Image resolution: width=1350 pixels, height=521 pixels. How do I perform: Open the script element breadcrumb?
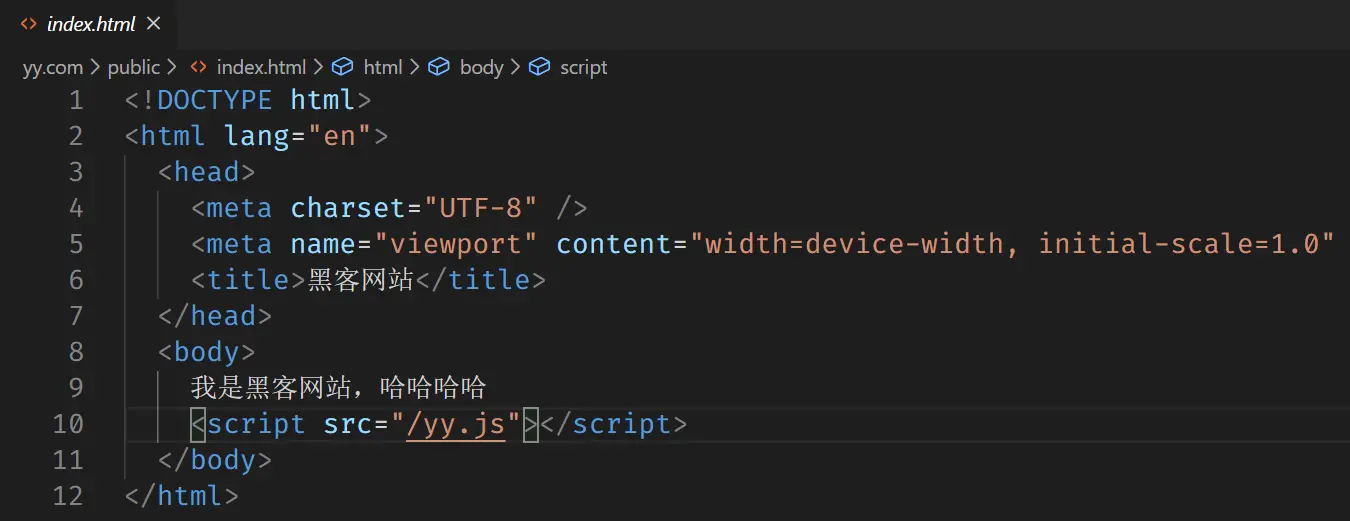[x=583, y=67]
